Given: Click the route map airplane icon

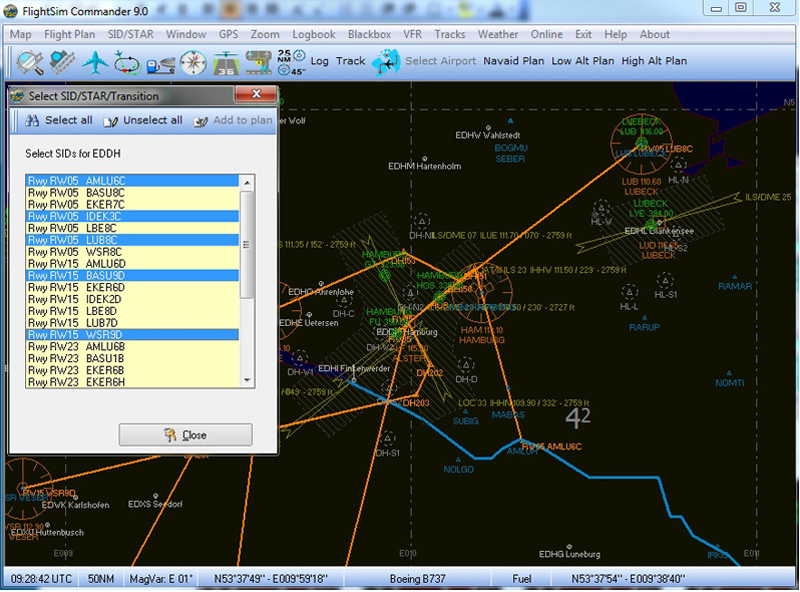Looking at the screenshot, I should tap(386, 62).
